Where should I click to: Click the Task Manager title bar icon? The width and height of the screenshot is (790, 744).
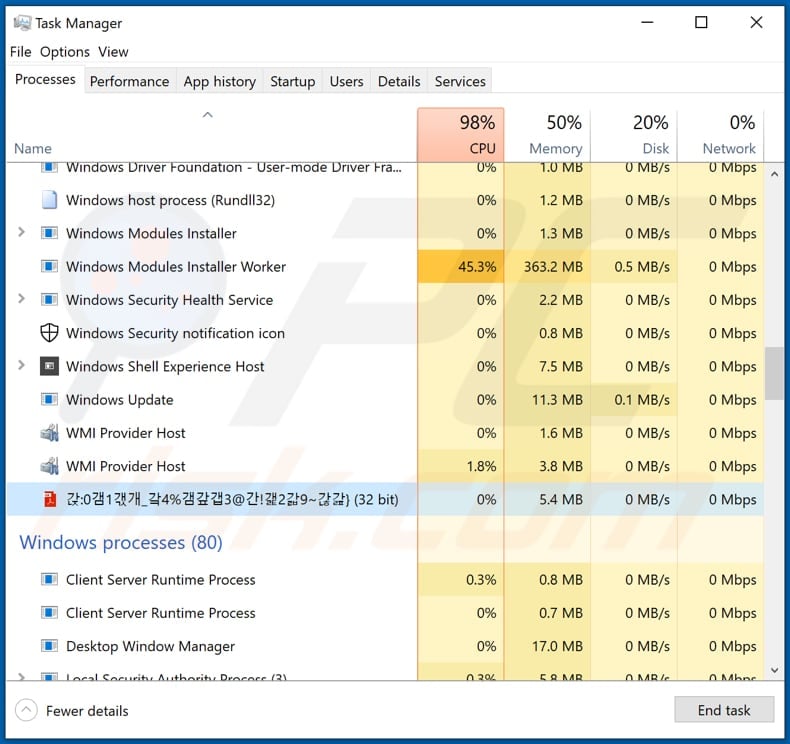click(22, 23)
